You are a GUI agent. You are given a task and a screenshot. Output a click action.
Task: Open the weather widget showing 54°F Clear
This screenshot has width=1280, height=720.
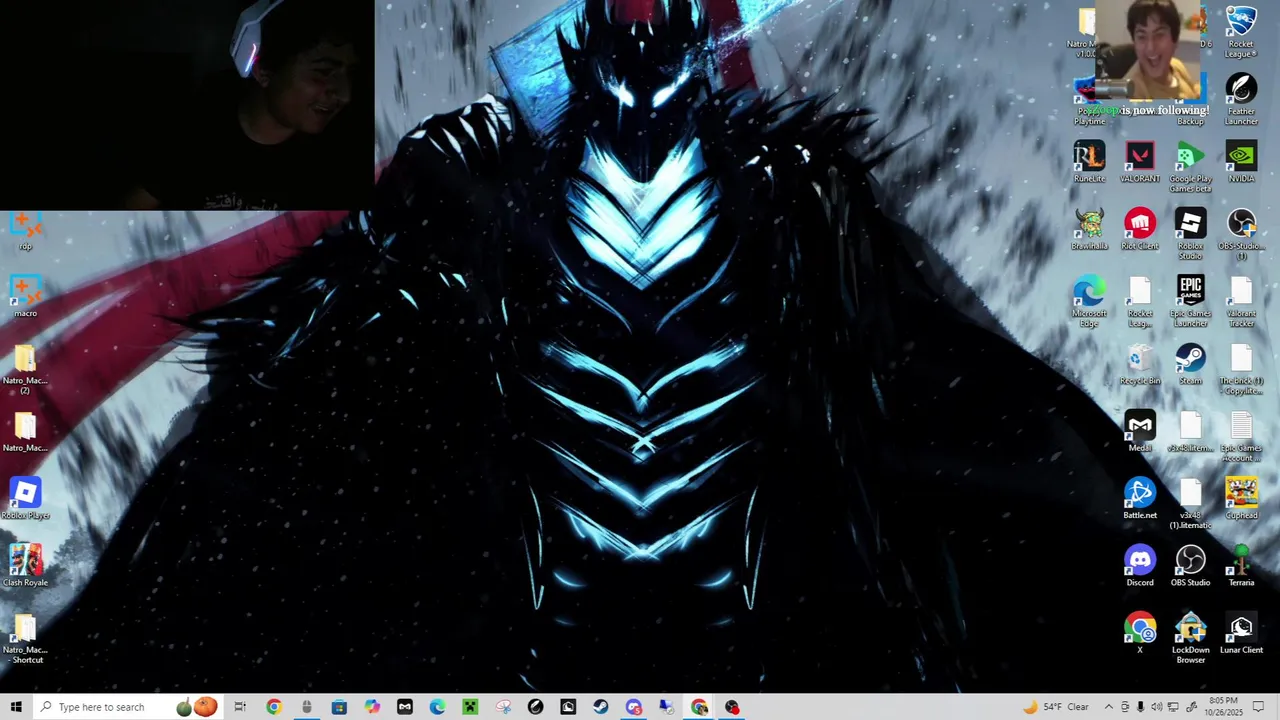pyautogui.click(x=1056, y=707)
